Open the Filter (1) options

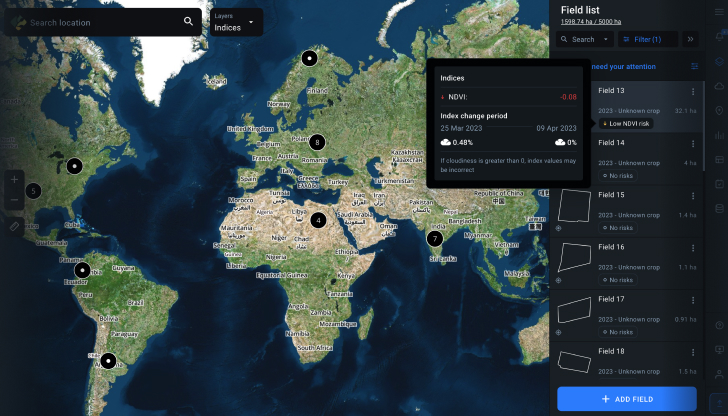648,39
